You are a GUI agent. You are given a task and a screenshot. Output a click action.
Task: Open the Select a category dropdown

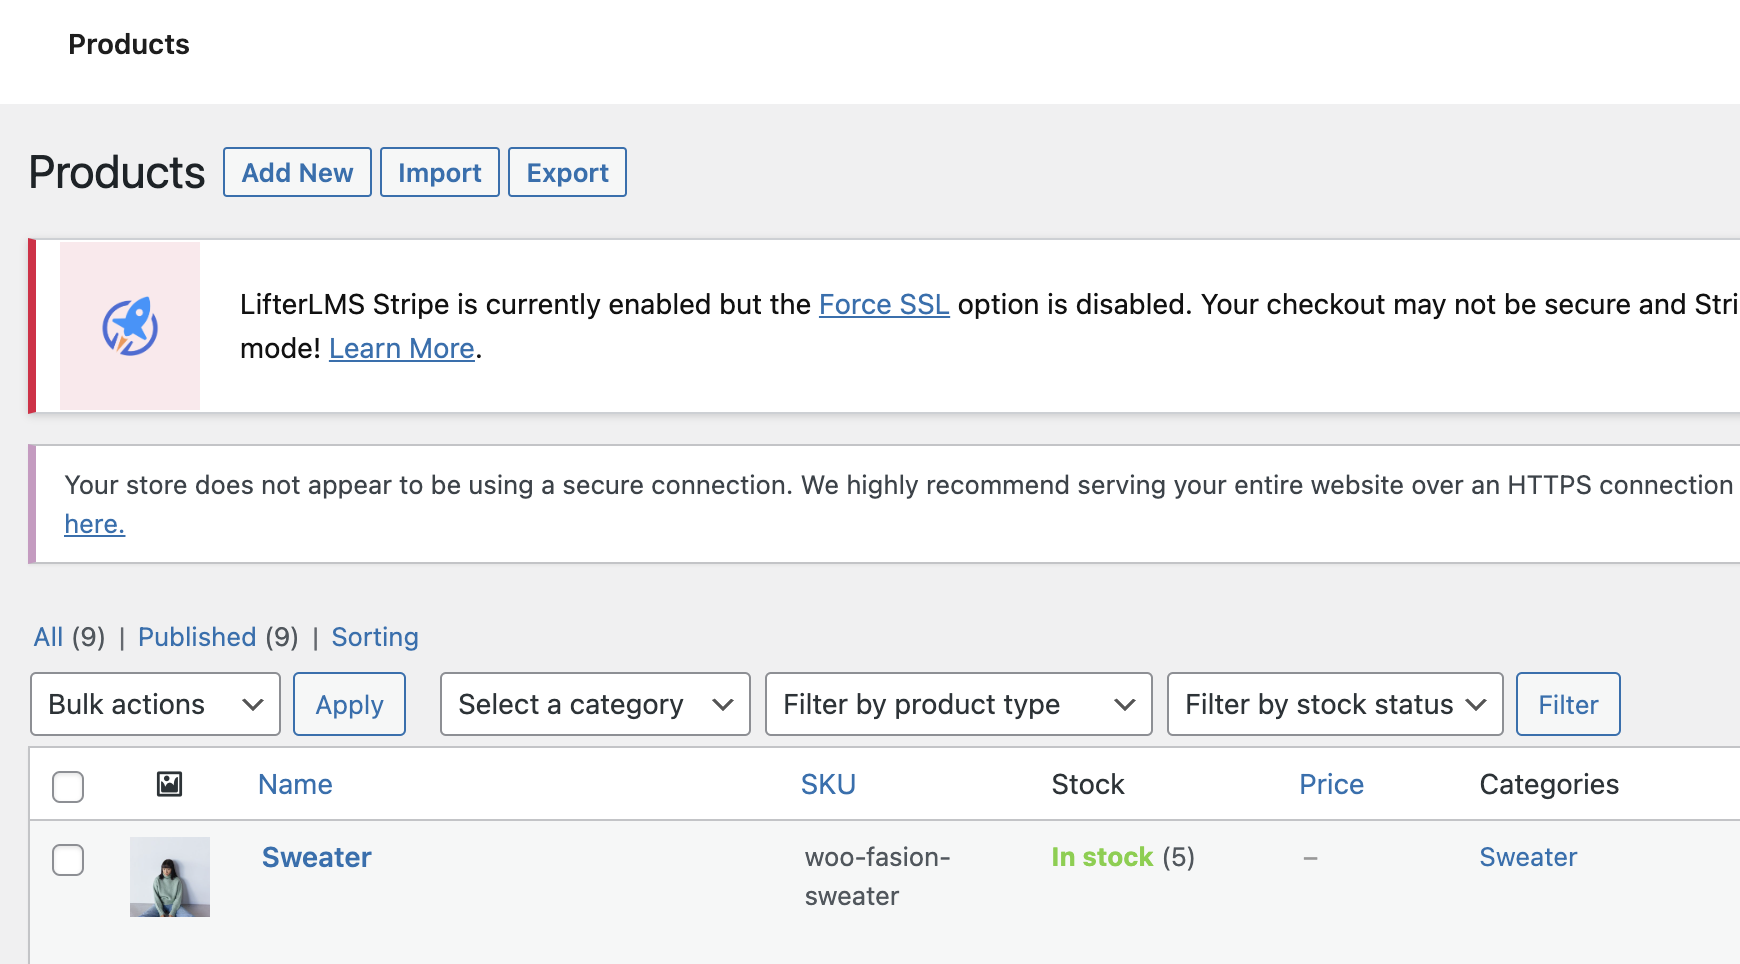(x=594, y=704)
